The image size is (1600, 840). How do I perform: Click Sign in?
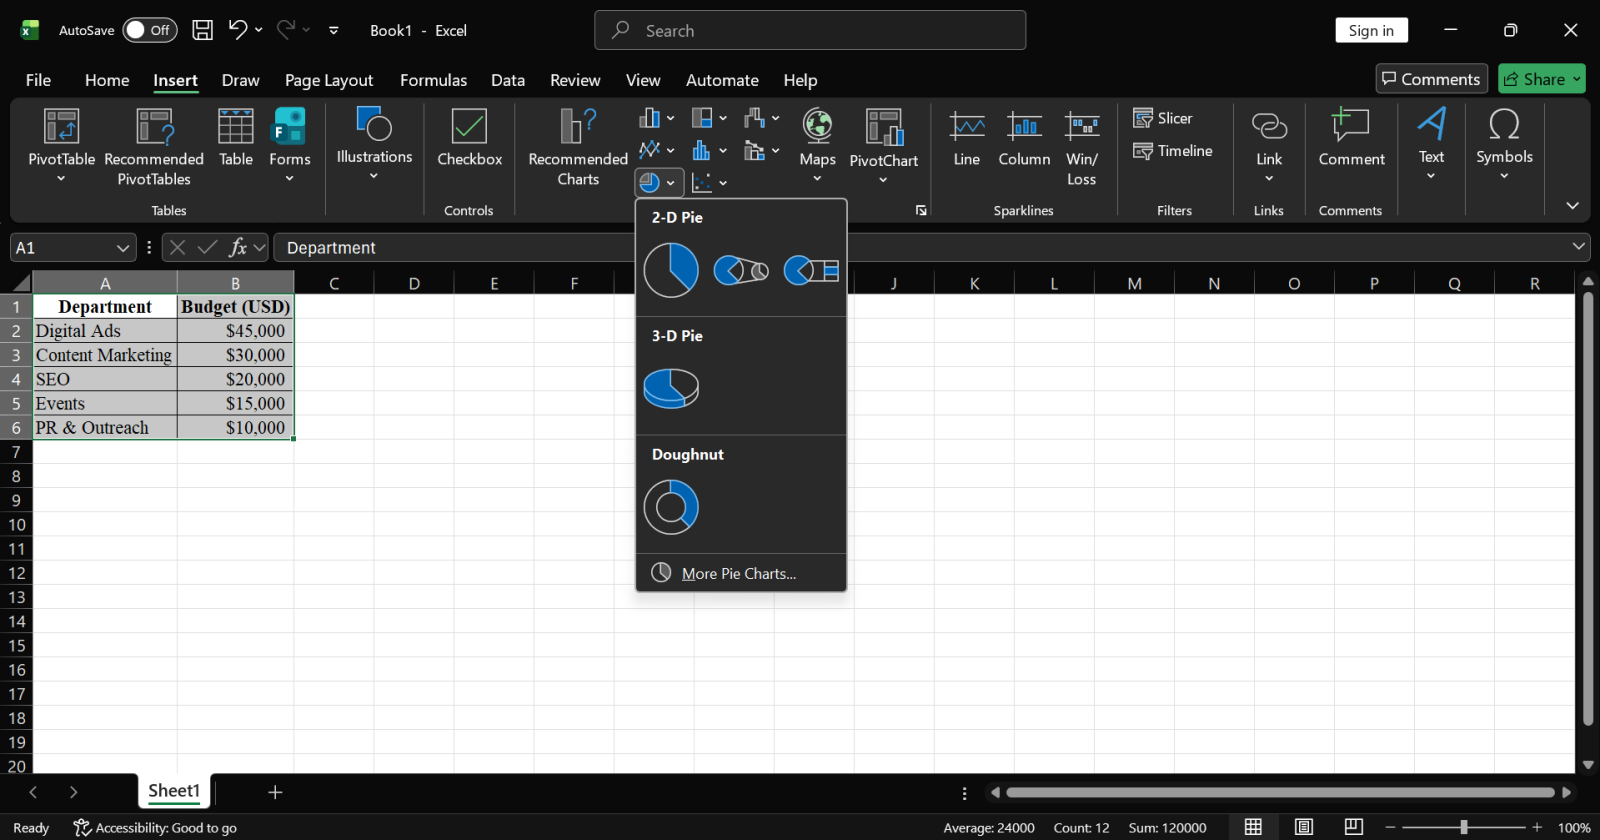[x=1371, y=30]
